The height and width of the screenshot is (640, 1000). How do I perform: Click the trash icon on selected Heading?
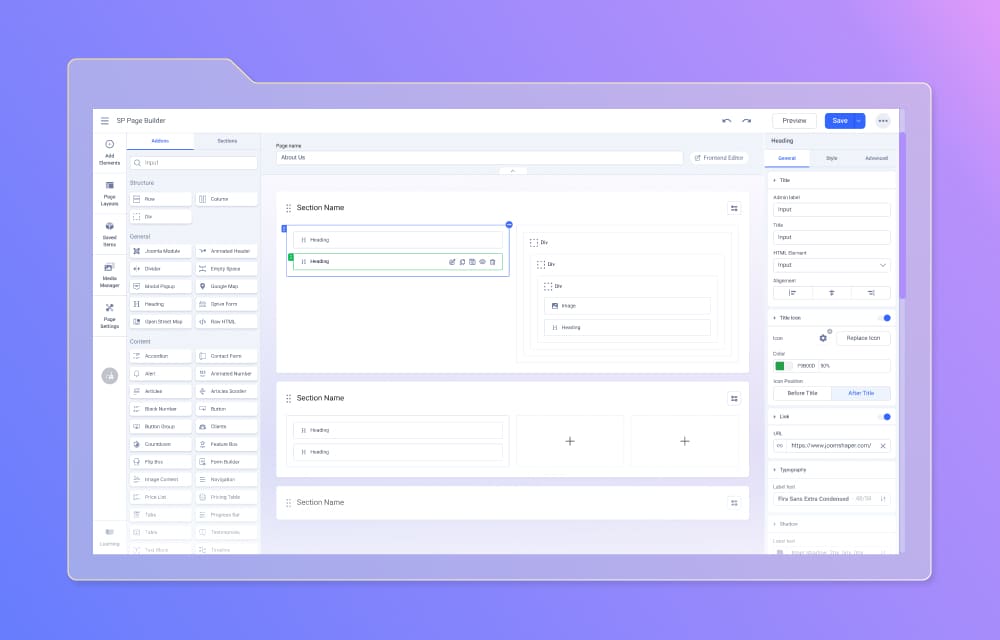click(x=492, y=262)
